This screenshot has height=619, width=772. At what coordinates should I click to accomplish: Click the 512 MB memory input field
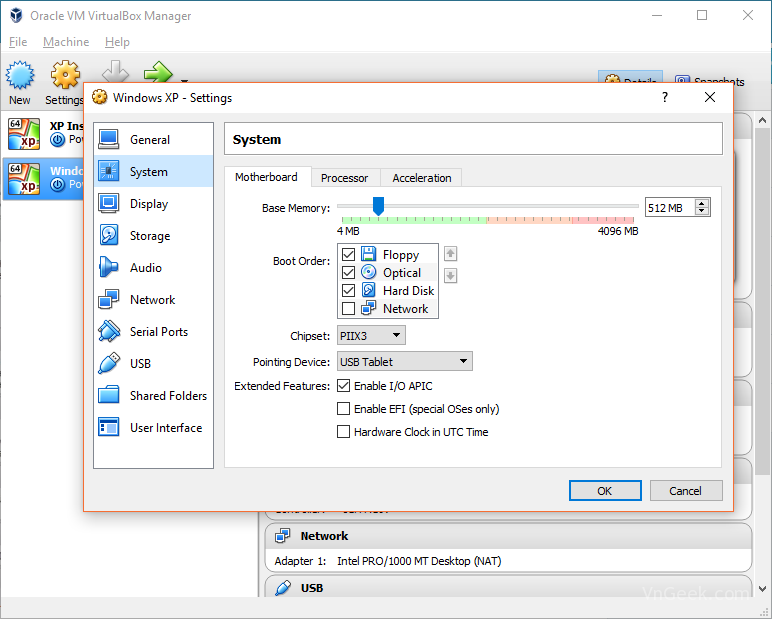670,208
